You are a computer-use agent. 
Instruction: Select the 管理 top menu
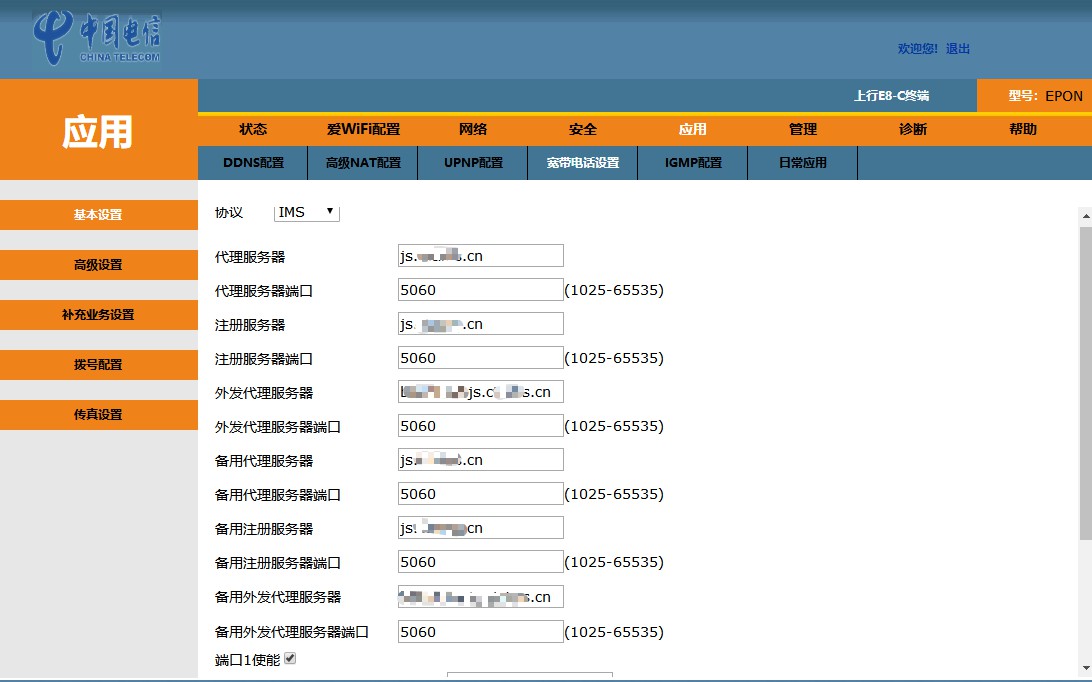coord(803,129)
